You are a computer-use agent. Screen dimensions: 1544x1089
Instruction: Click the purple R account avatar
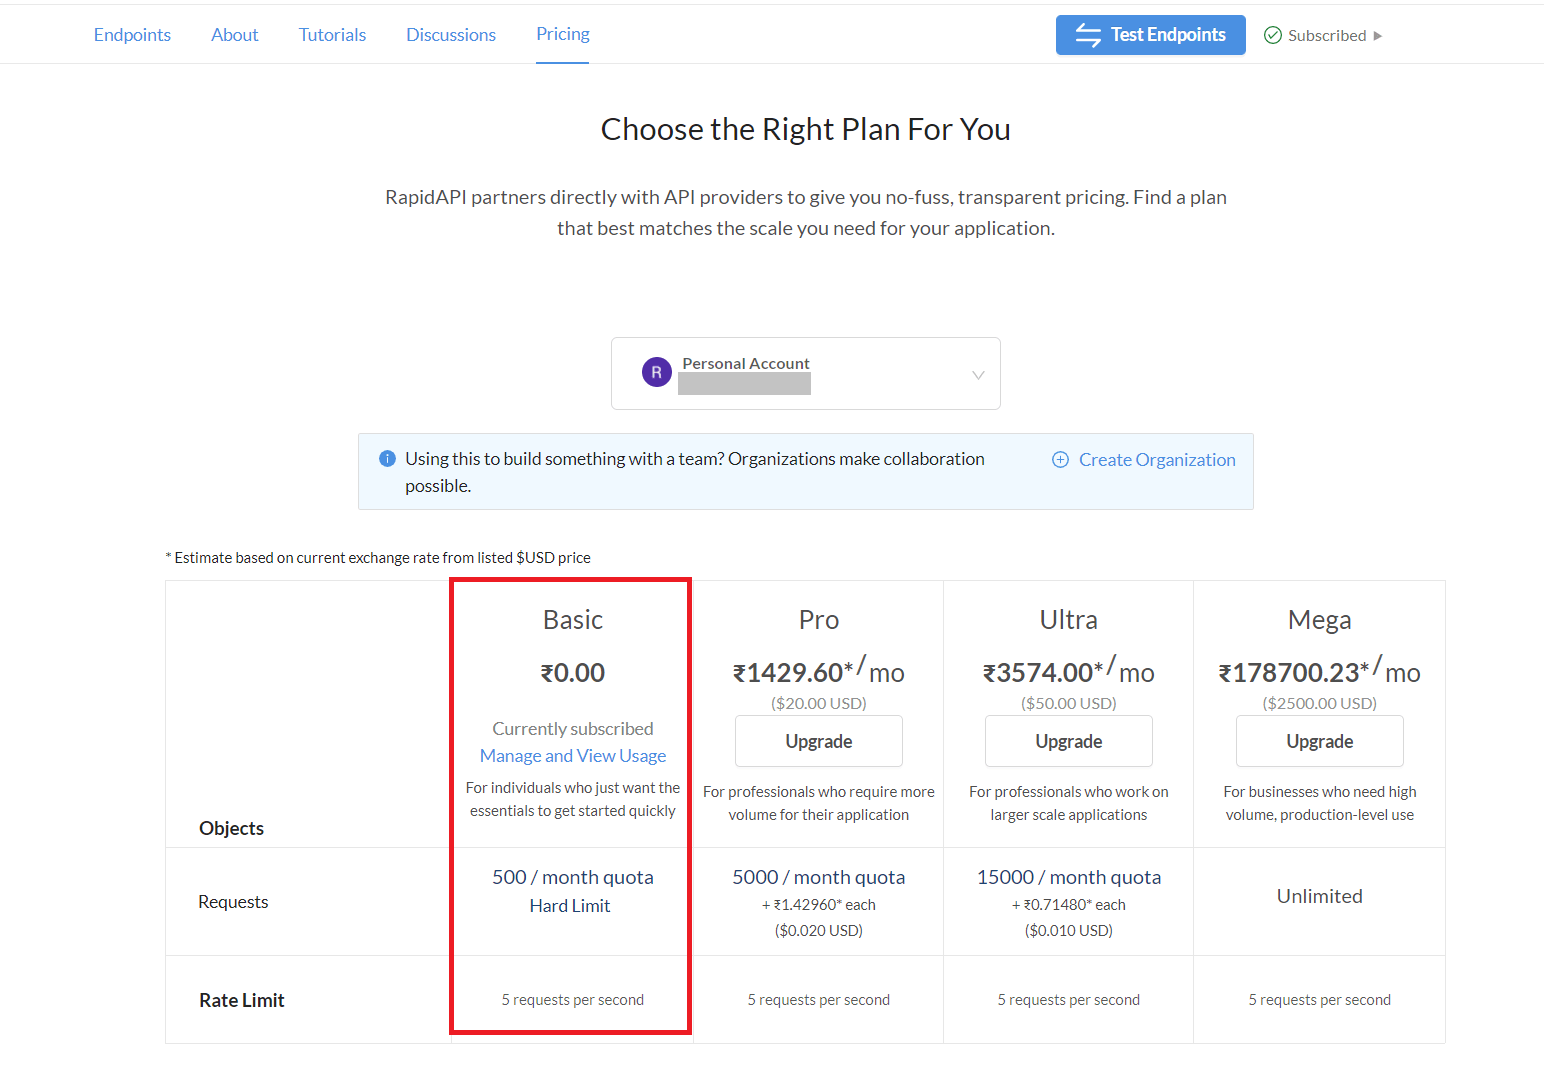click(656, 372)
